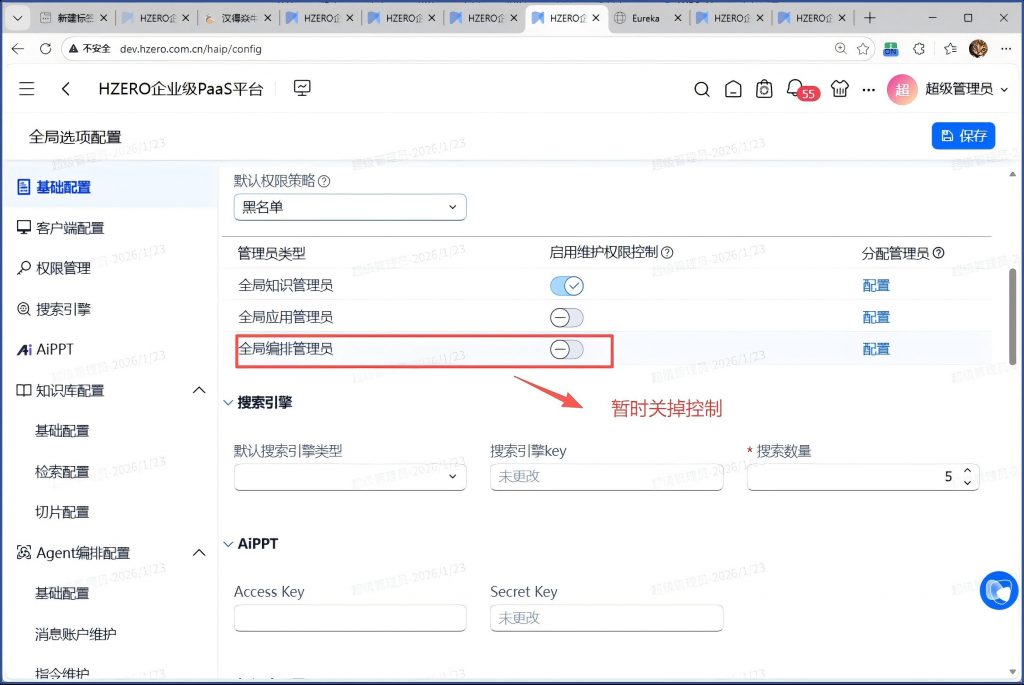This screenshot has height=685, width=1024.
Task: Collapse the 知识库配置 sidebar group
Action: point(198,390)
